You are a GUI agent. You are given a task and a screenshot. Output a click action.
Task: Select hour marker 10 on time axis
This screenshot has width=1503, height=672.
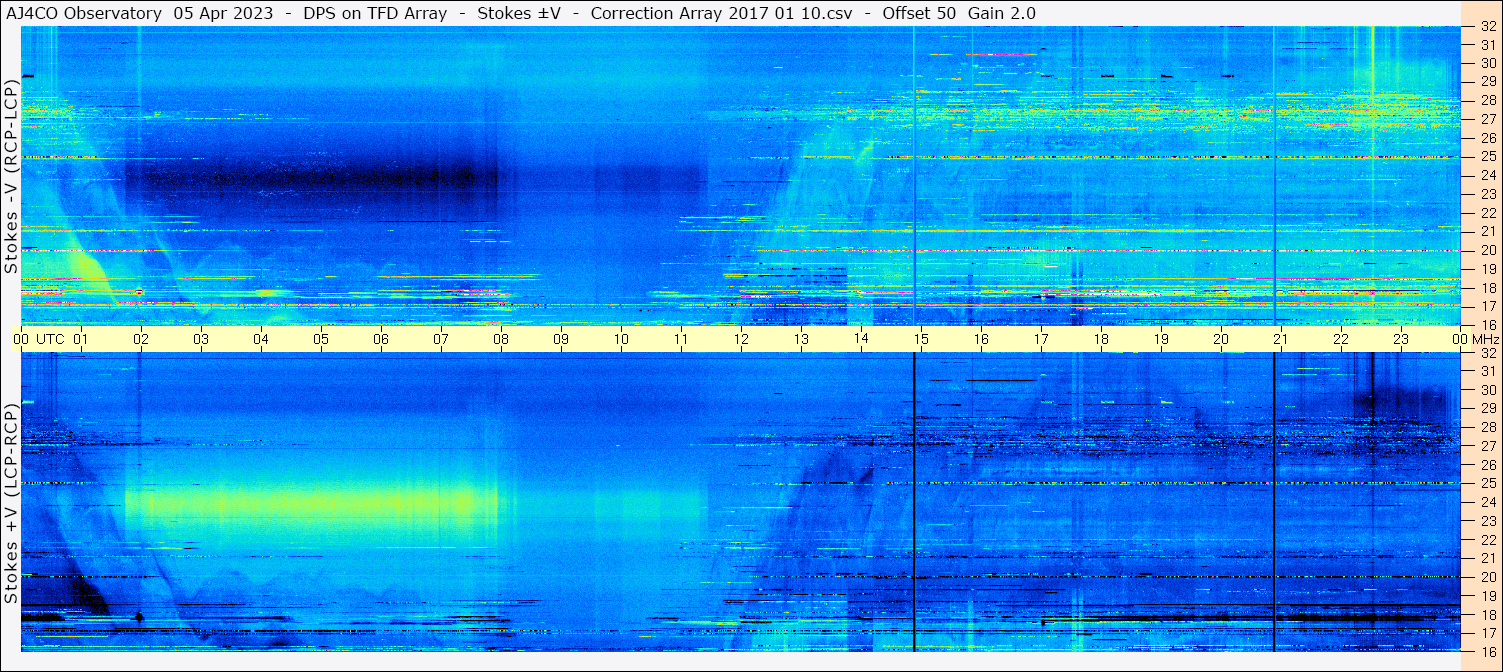(x=621, y=339)
